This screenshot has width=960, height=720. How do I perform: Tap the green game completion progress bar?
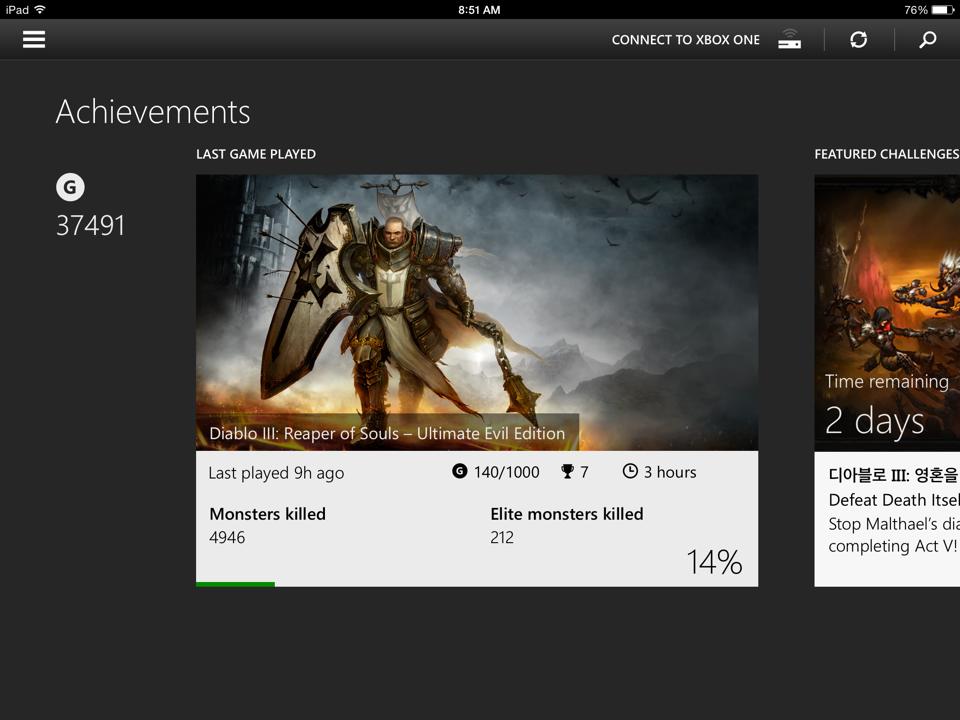(x=235, y=584)
